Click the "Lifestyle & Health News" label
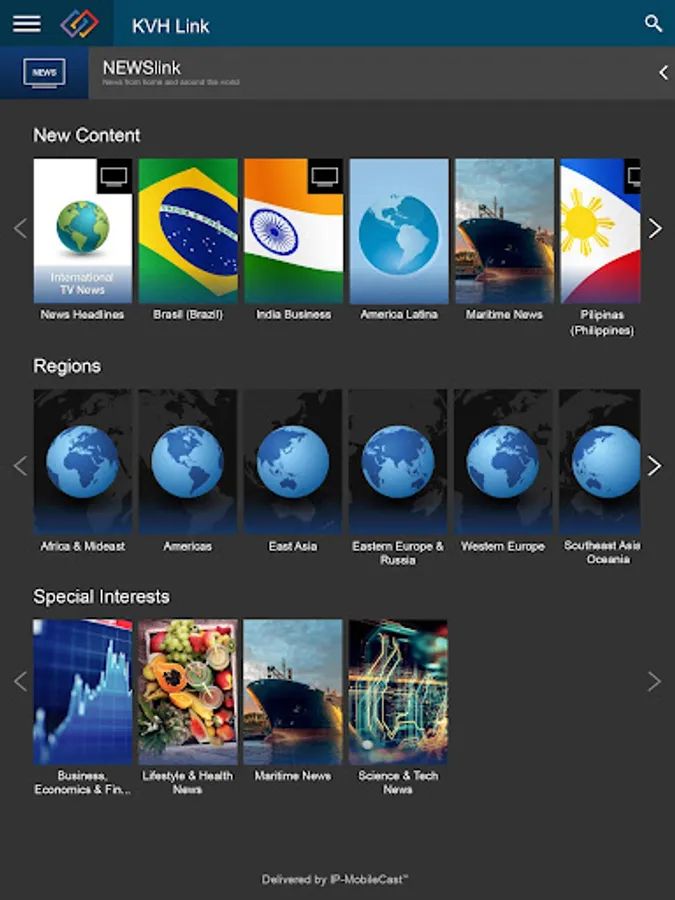Screen dimensions: 675x900 point(188,783)
